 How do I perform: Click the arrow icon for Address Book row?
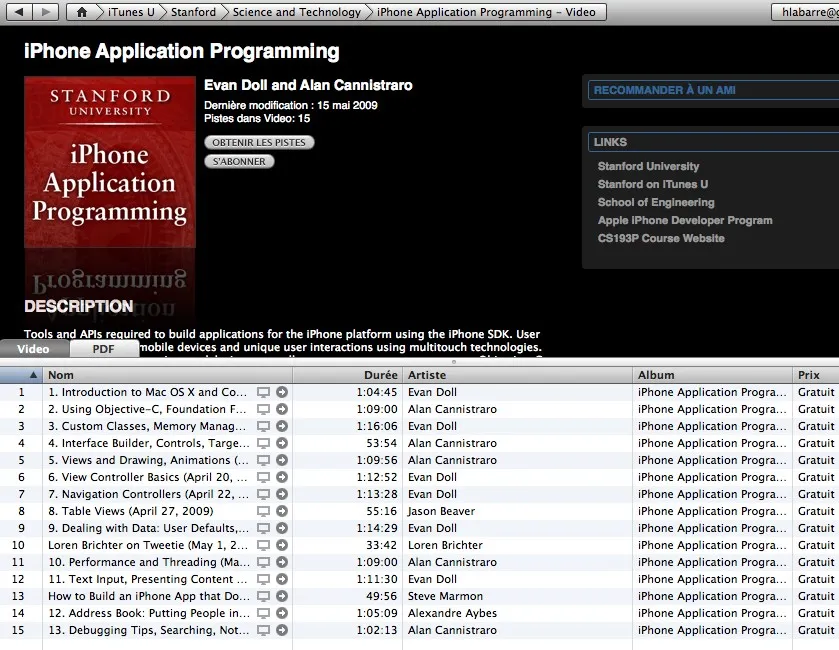282,613
